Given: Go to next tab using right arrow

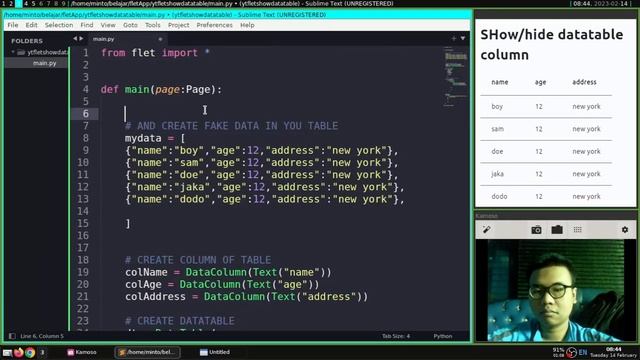Looking at the screenshot, I should [x=81, y=38].
